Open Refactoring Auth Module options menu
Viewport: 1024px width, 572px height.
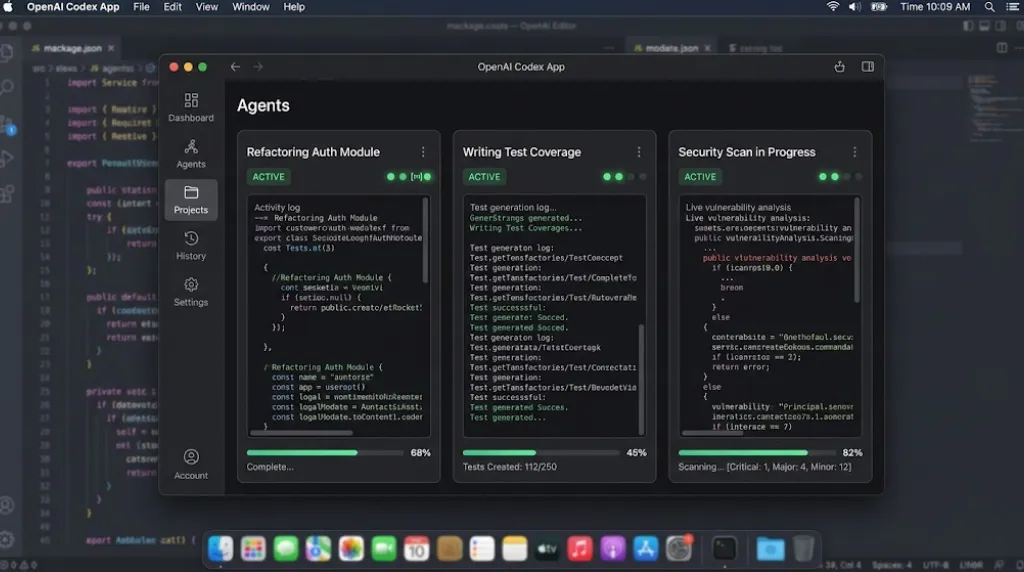click(x=423, y=151)
